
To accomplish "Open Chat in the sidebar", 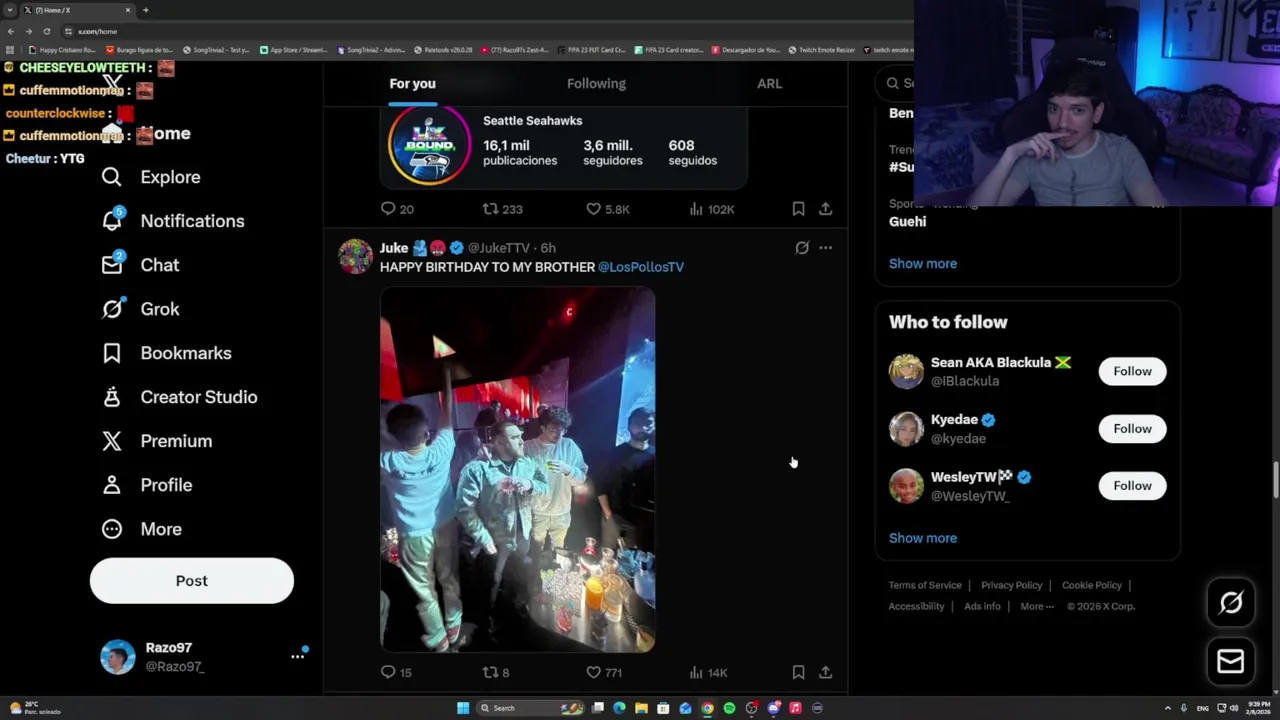I will tap(140, 265).
